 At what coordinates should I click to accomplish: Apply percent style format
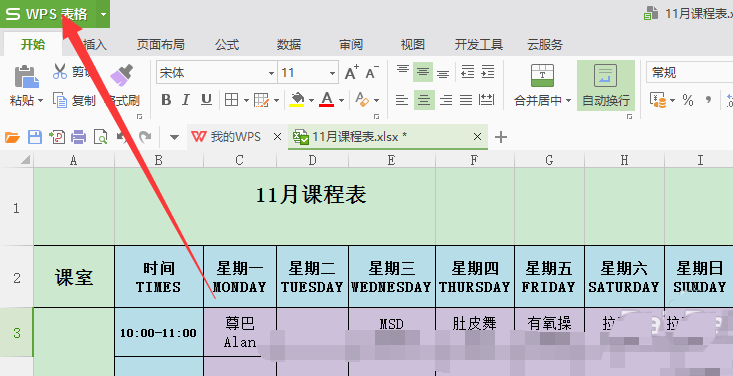(688, 100)
